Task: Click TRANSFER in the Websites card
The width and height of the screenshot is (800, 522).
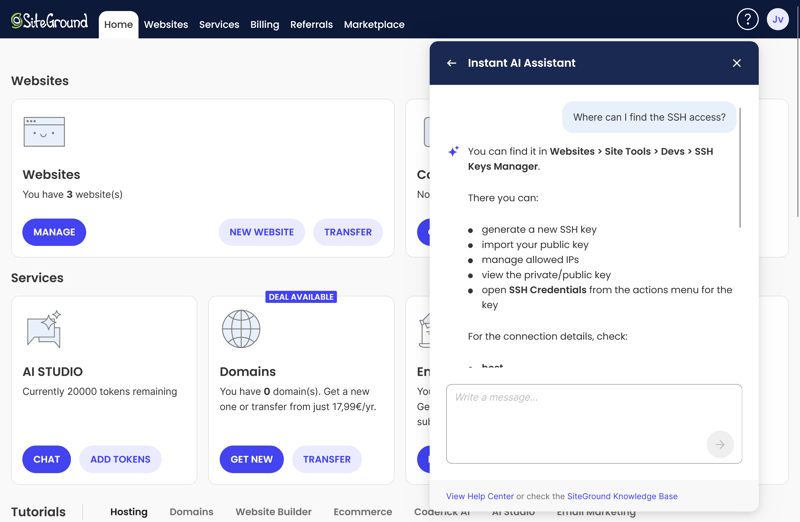Action: (348, 232)
